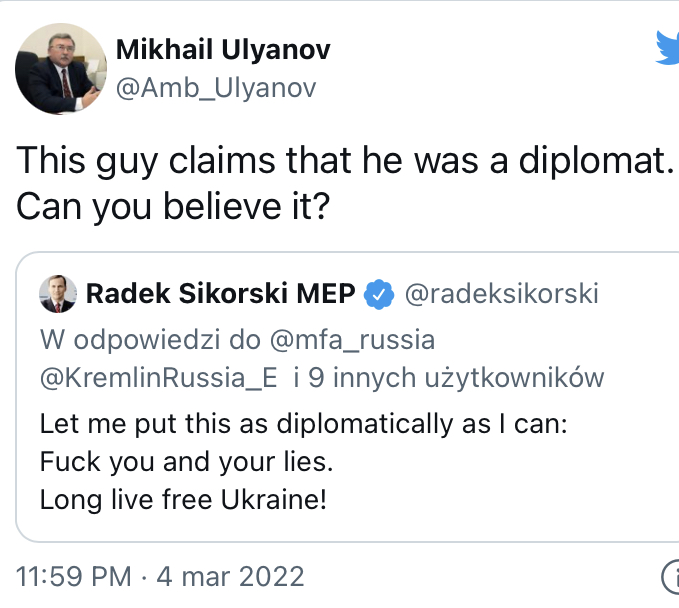Open Radek Sikorski's small avatar
Screen dimensions: 679x608
56,295
